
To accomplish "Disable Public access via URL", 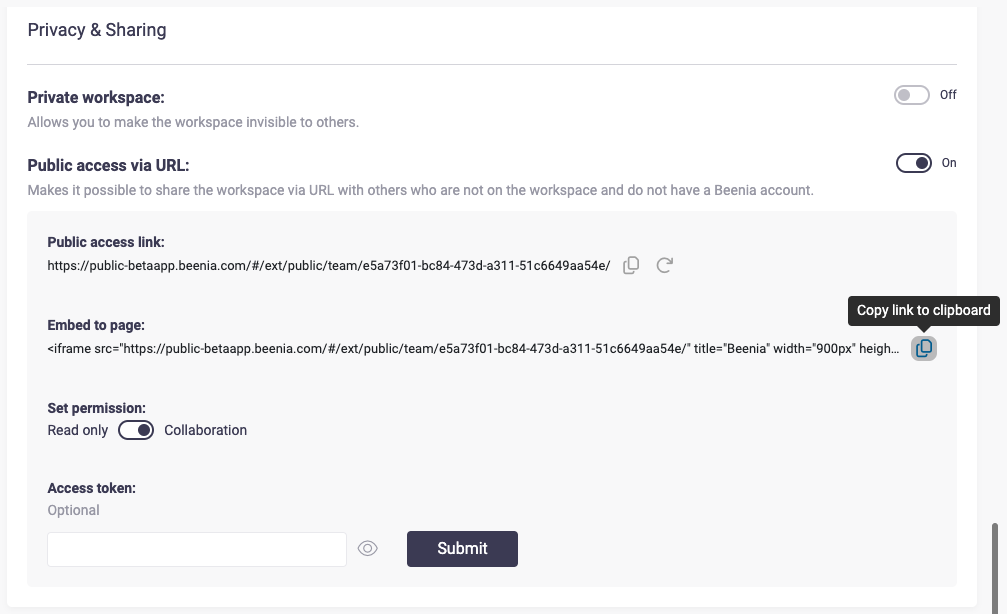I will [914, 163].
